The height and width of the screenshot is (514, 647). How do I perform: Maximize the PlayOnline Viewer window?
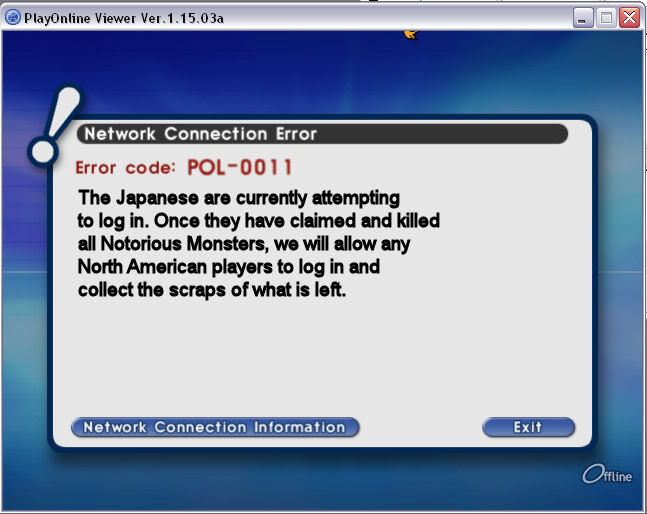pos(606,18)
